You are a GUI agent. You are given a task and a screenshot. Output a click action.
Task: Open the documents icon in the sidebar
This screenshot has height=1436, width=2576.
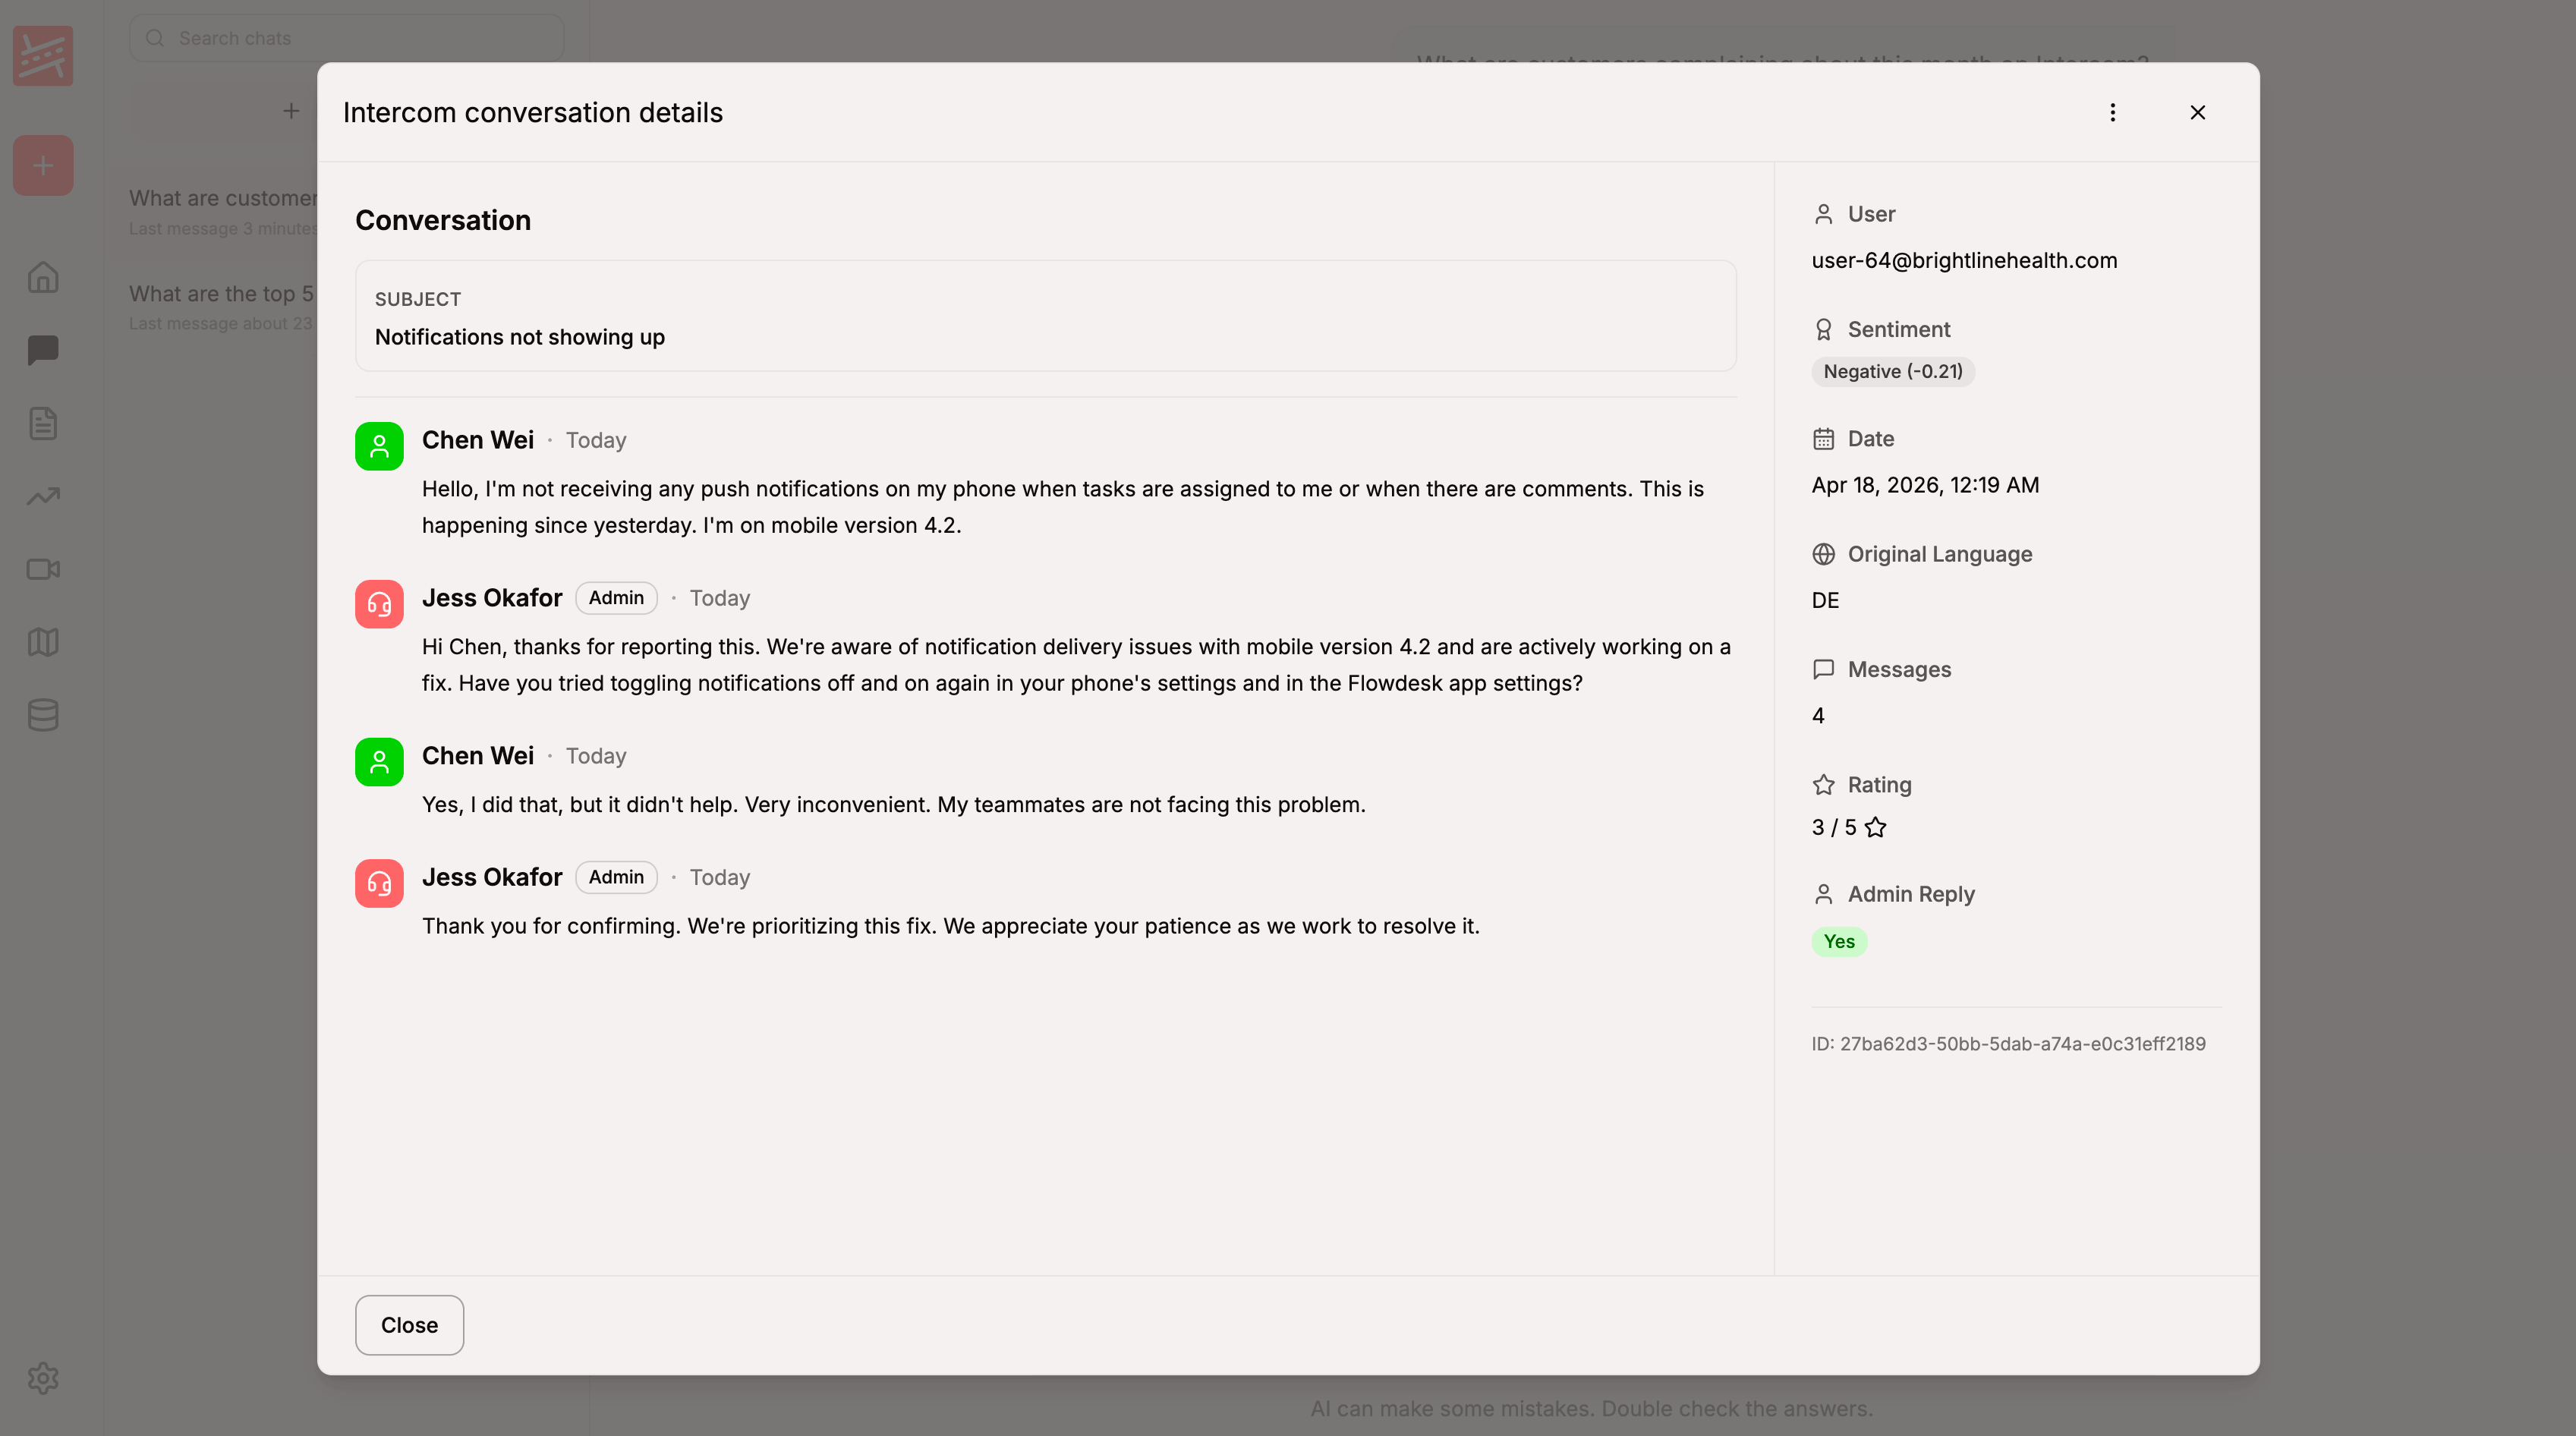(x=43, y=423)
